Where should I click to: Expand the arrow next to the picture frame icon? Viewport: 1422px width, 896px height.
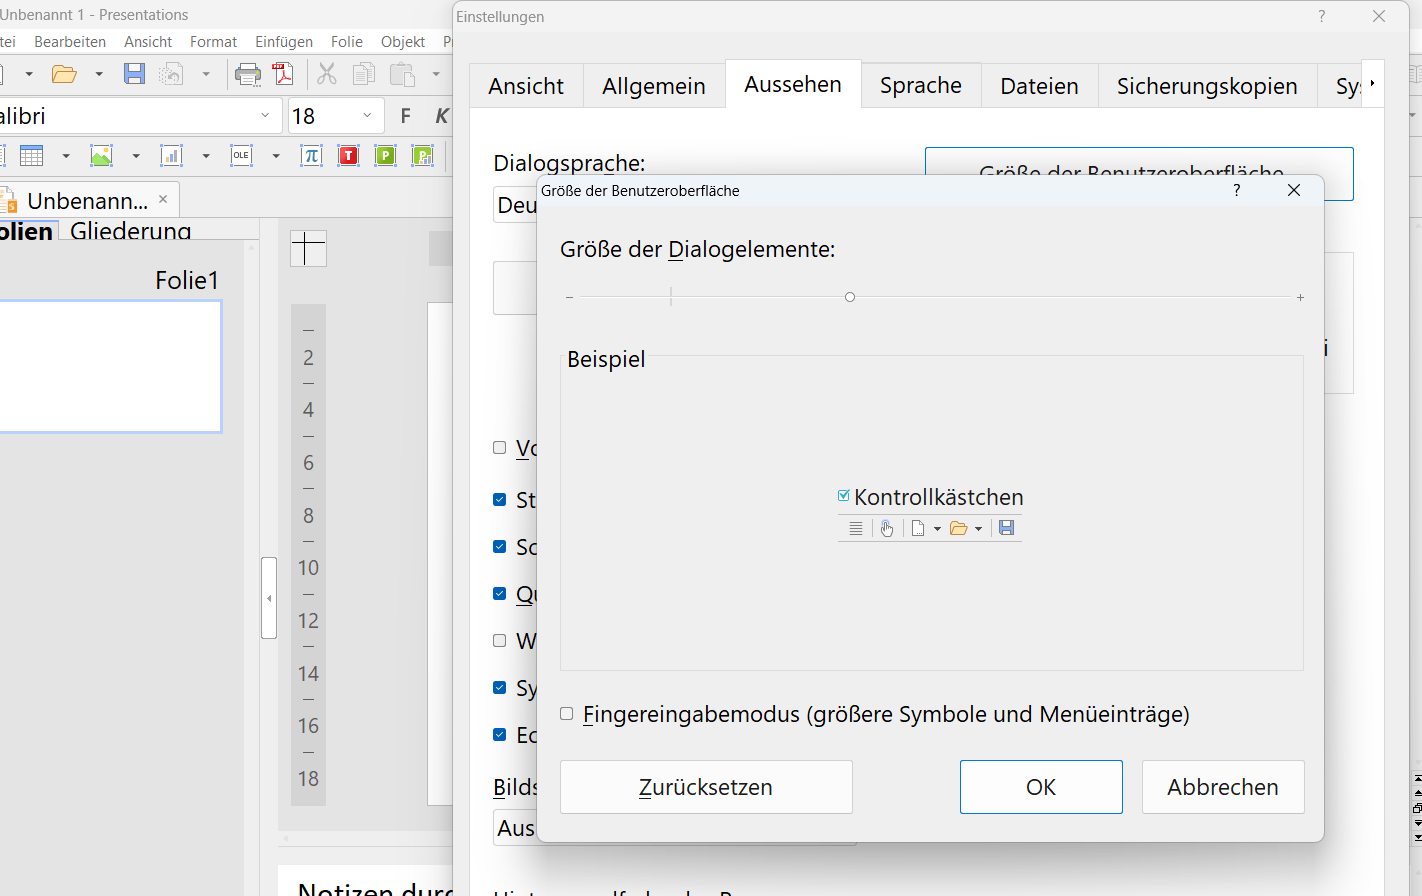pos(136,156)
